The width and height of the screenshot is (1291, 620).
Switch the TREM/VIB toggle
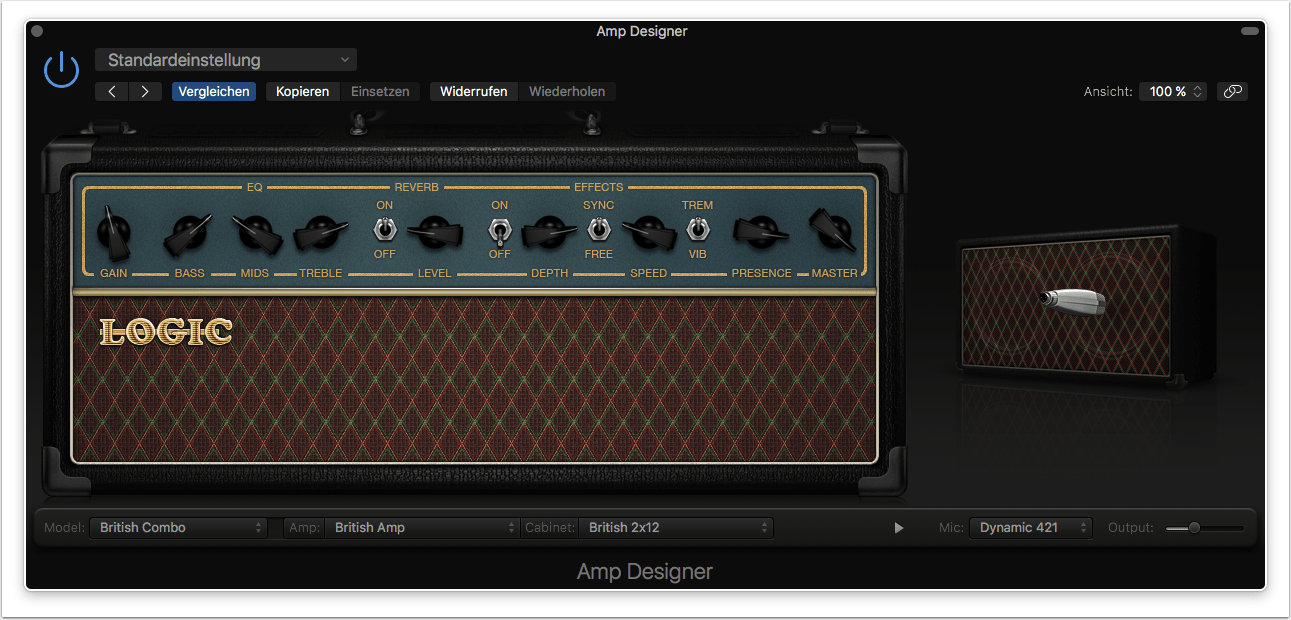pyautogui.click(x=697, y=230)
